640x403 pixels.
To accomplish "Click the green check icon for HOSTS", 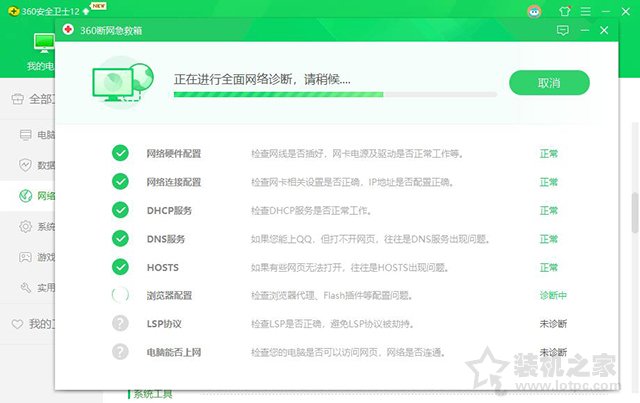I will (x=120, y=267).
